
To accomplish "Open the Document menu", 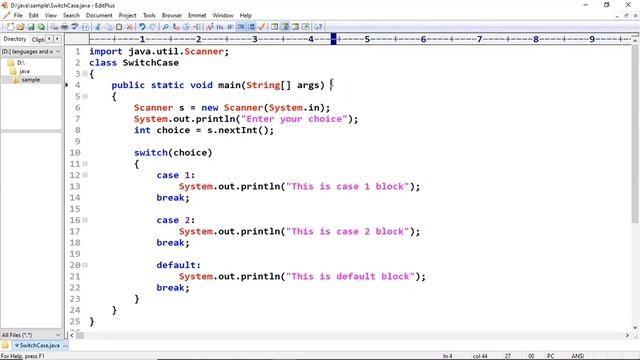I will coord(99,16).
